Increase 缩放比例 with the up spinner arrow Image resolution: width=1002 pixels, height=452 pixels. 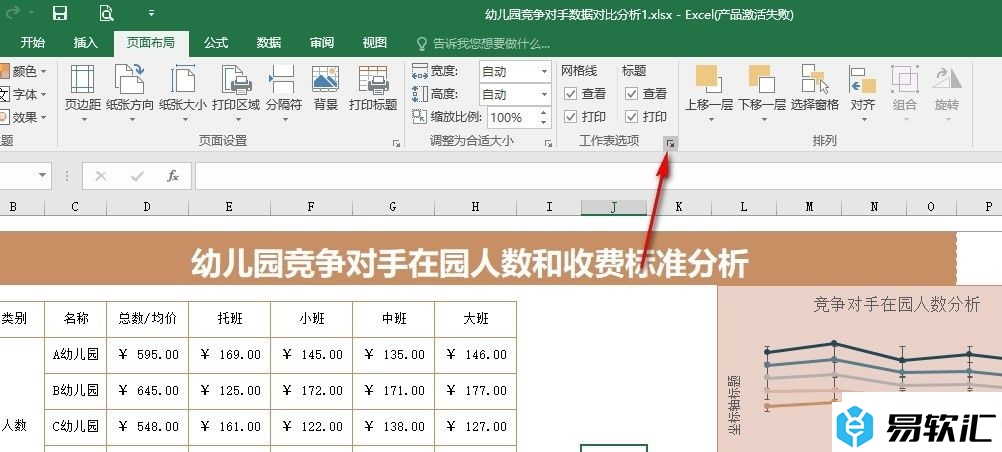544,113
